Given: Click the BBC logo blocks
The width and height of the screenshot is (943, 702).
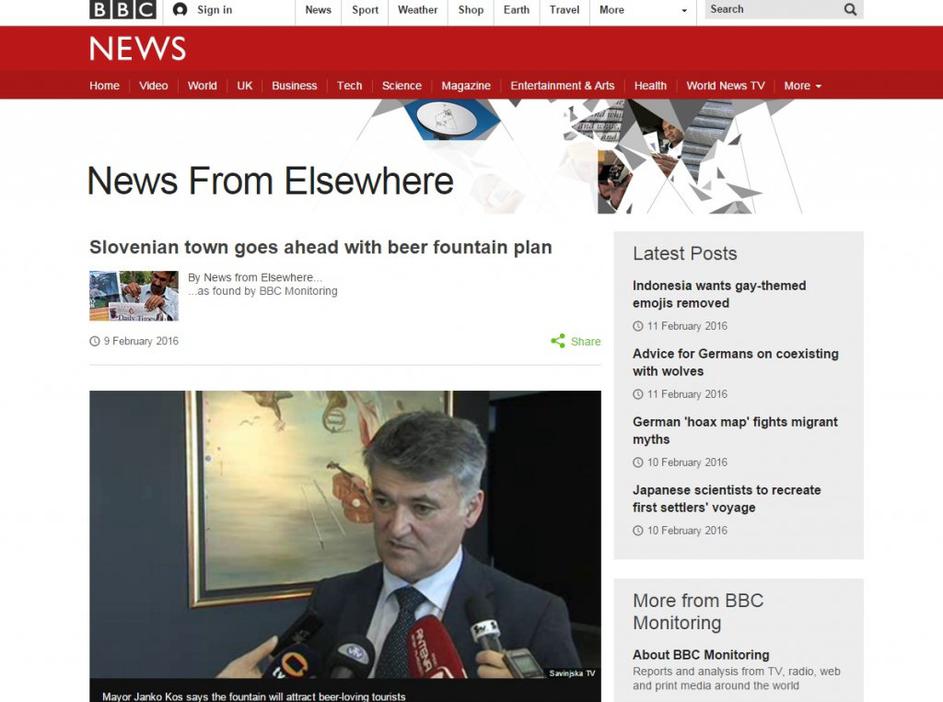Looking at the screenshot, I should click(123, 9).
